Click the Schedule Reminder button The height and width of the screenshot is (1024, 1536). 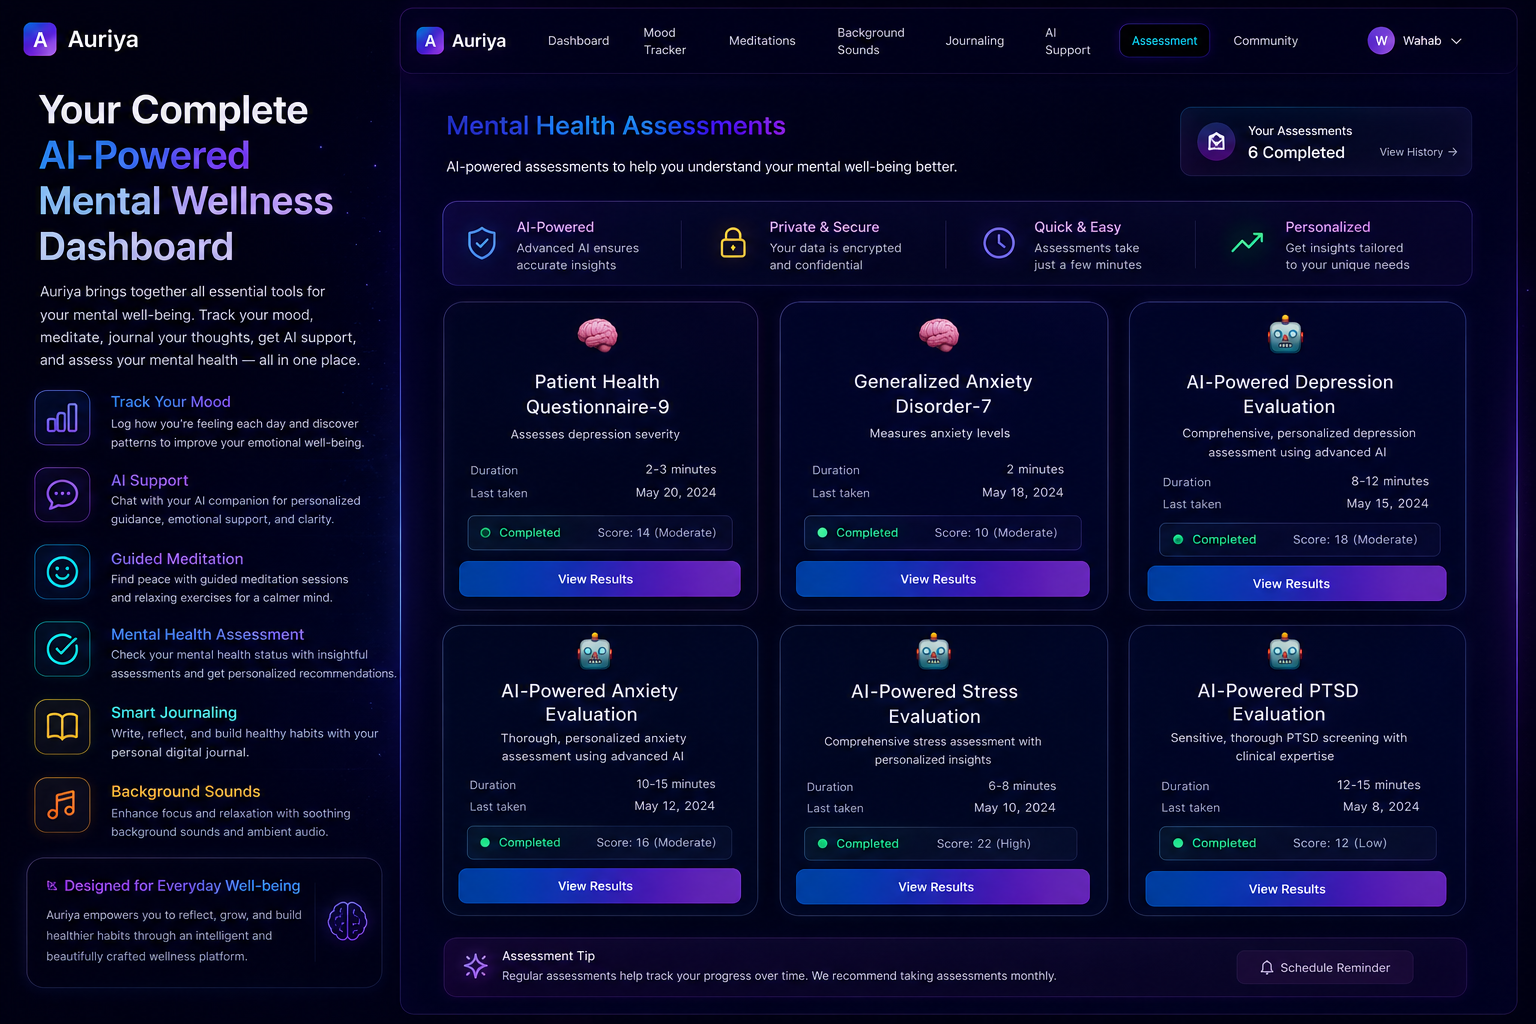(x=1325, y=968)
